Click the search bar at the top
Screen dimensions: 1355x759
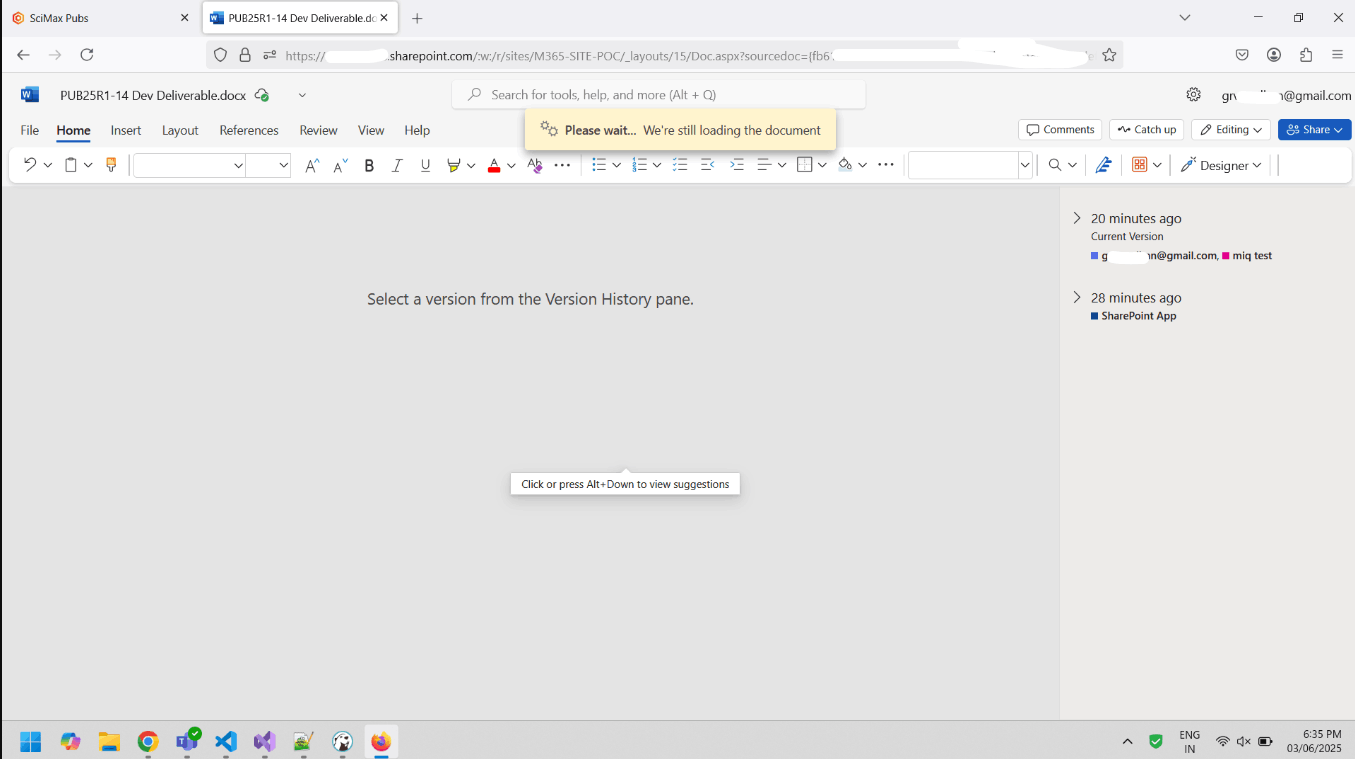[x=658, y=94]
